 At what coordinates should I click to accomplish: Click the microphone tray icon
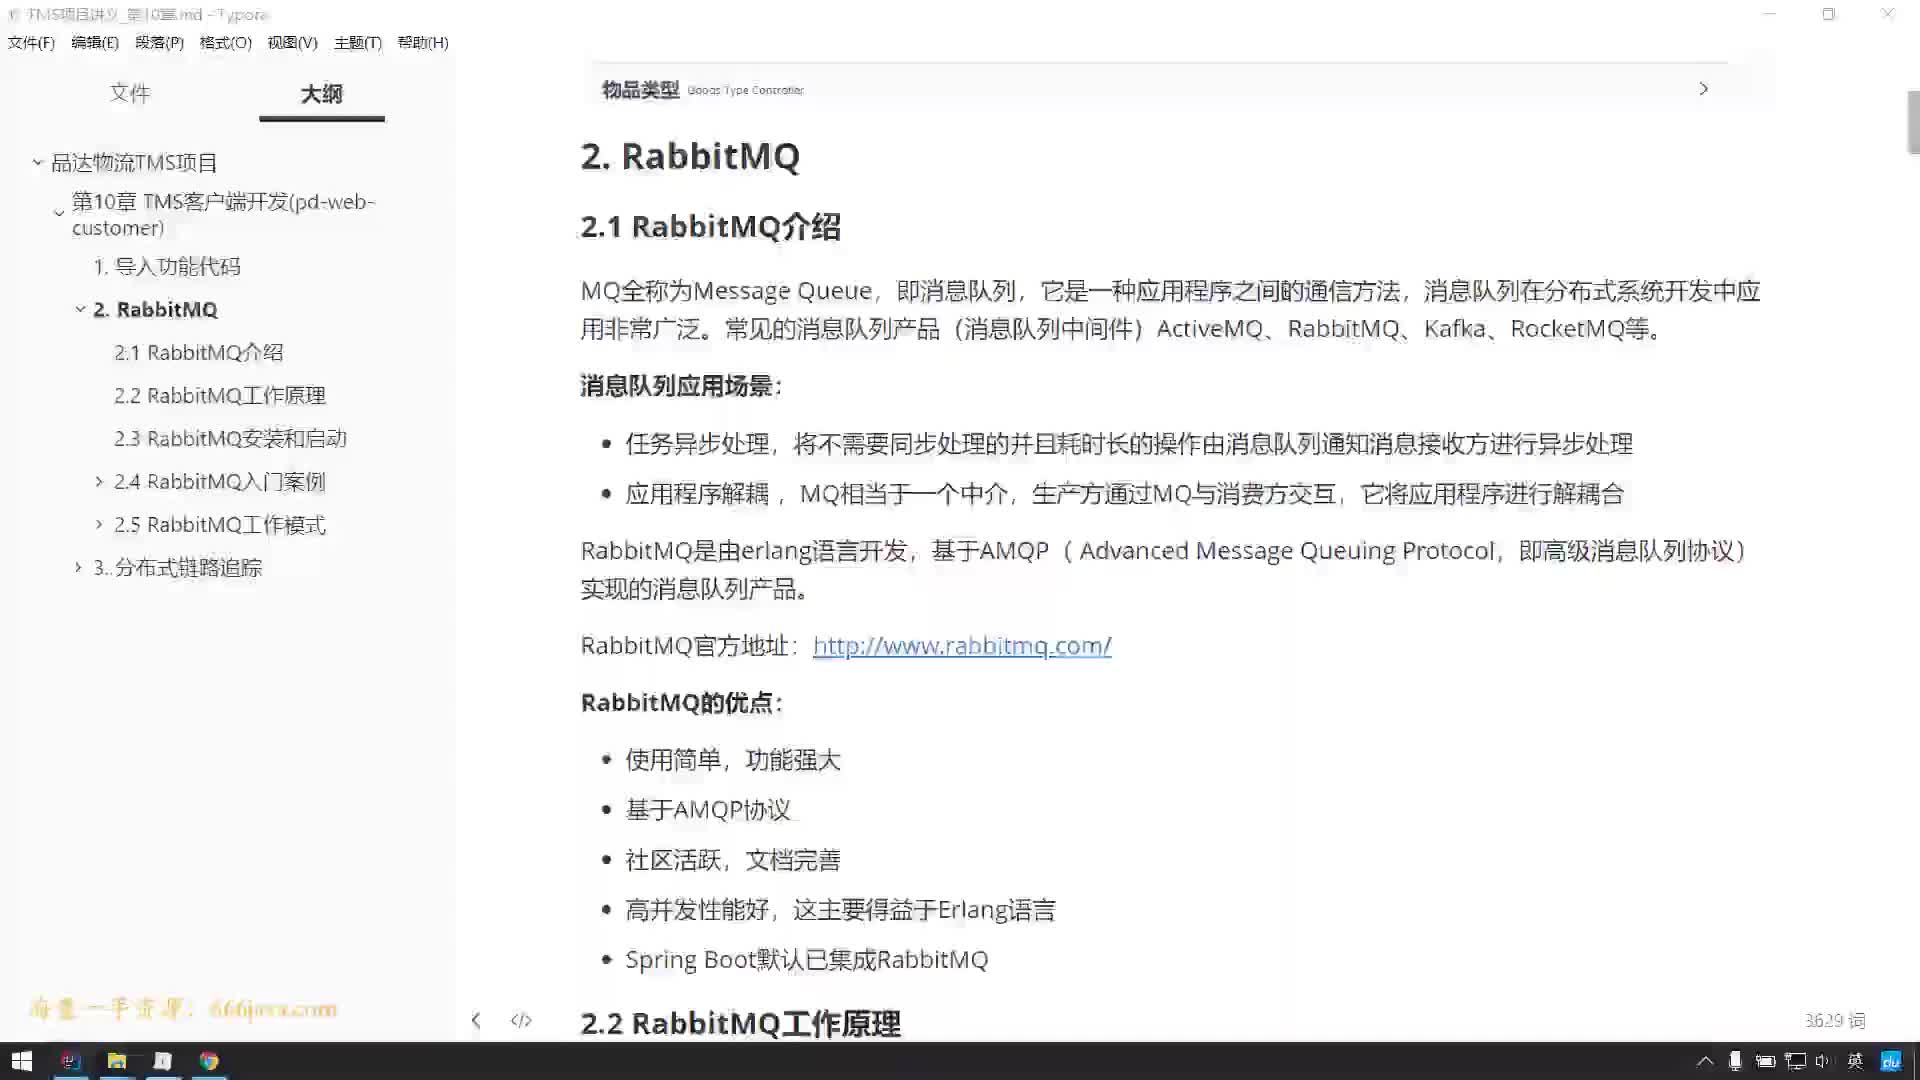pos(1736,1061)
